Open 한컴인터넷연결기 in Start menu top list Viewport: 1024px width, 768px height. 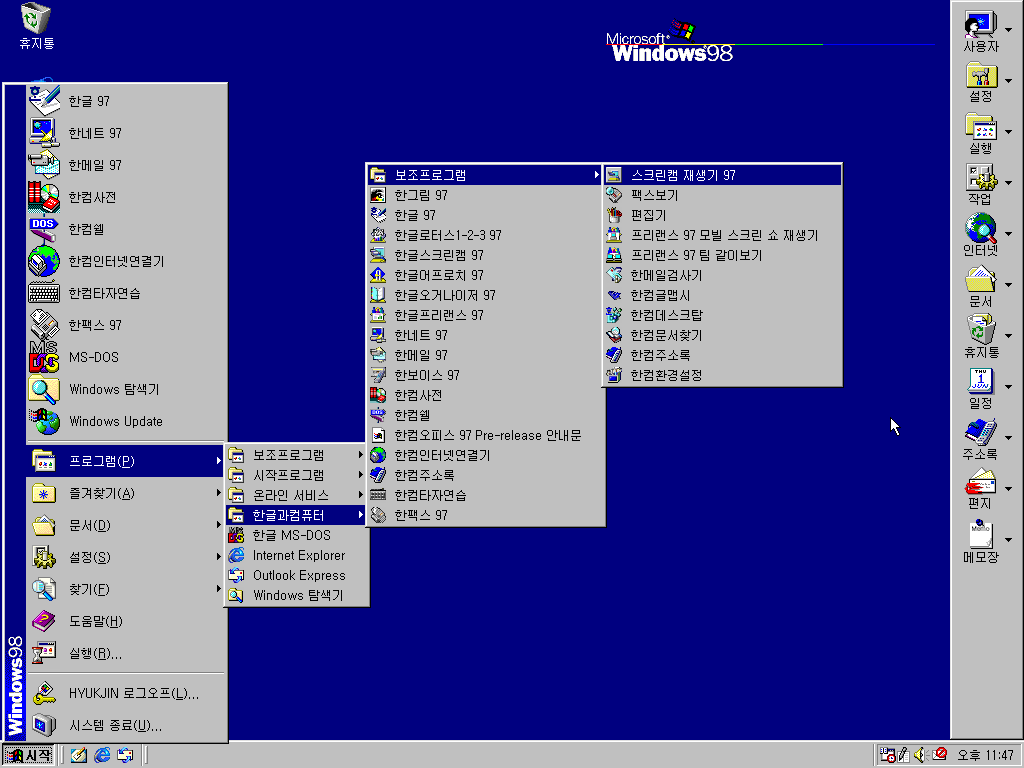[x=127, y=261]
